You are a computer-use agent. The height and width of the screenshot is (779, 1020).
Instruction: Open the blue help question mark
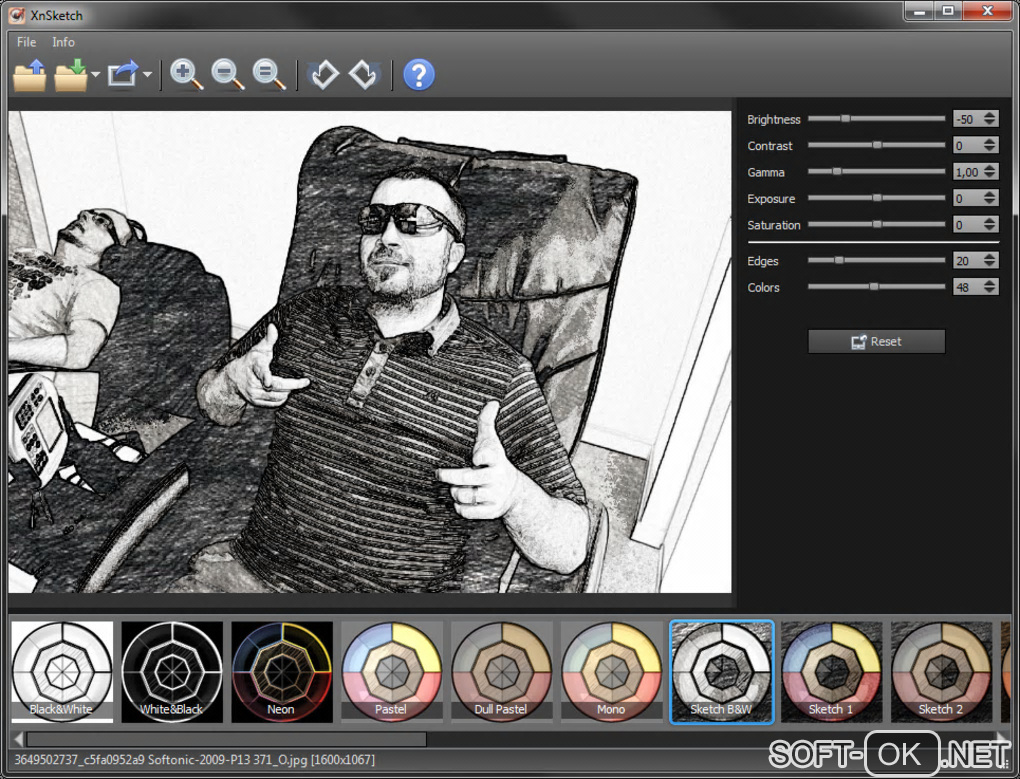(x=418, y=75)
